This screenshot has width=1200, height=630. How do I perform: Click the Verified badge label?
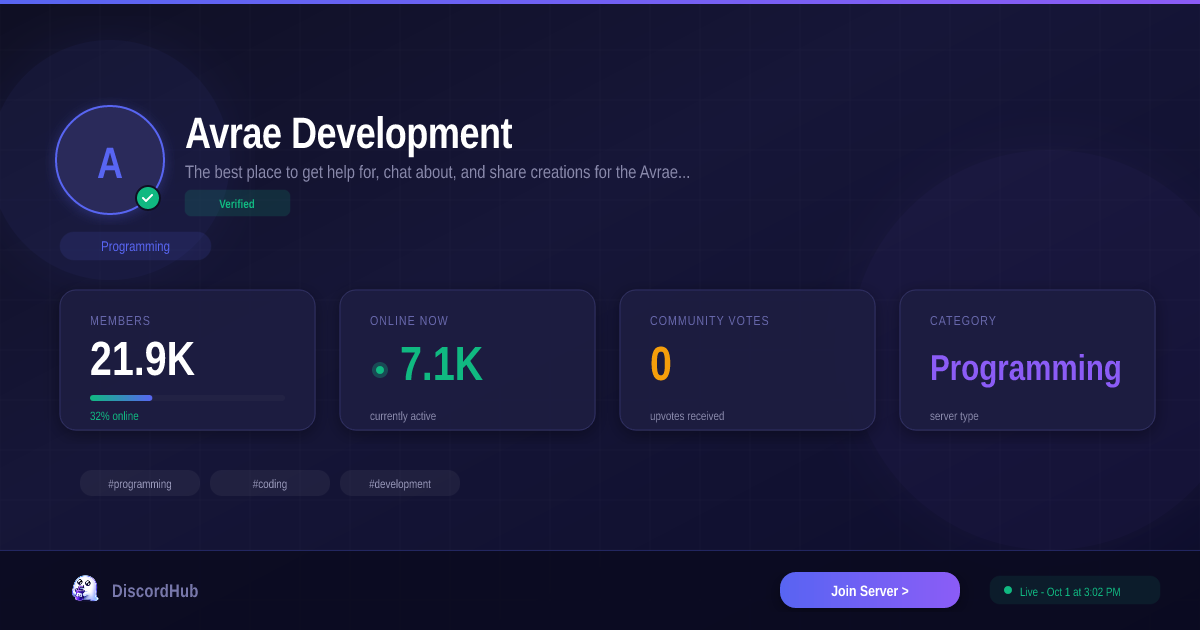pyautogui.click(x=237, y=203)
